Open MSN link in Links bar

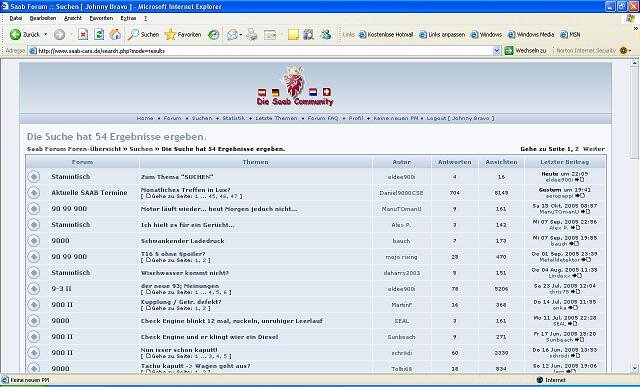coord(570,35)
